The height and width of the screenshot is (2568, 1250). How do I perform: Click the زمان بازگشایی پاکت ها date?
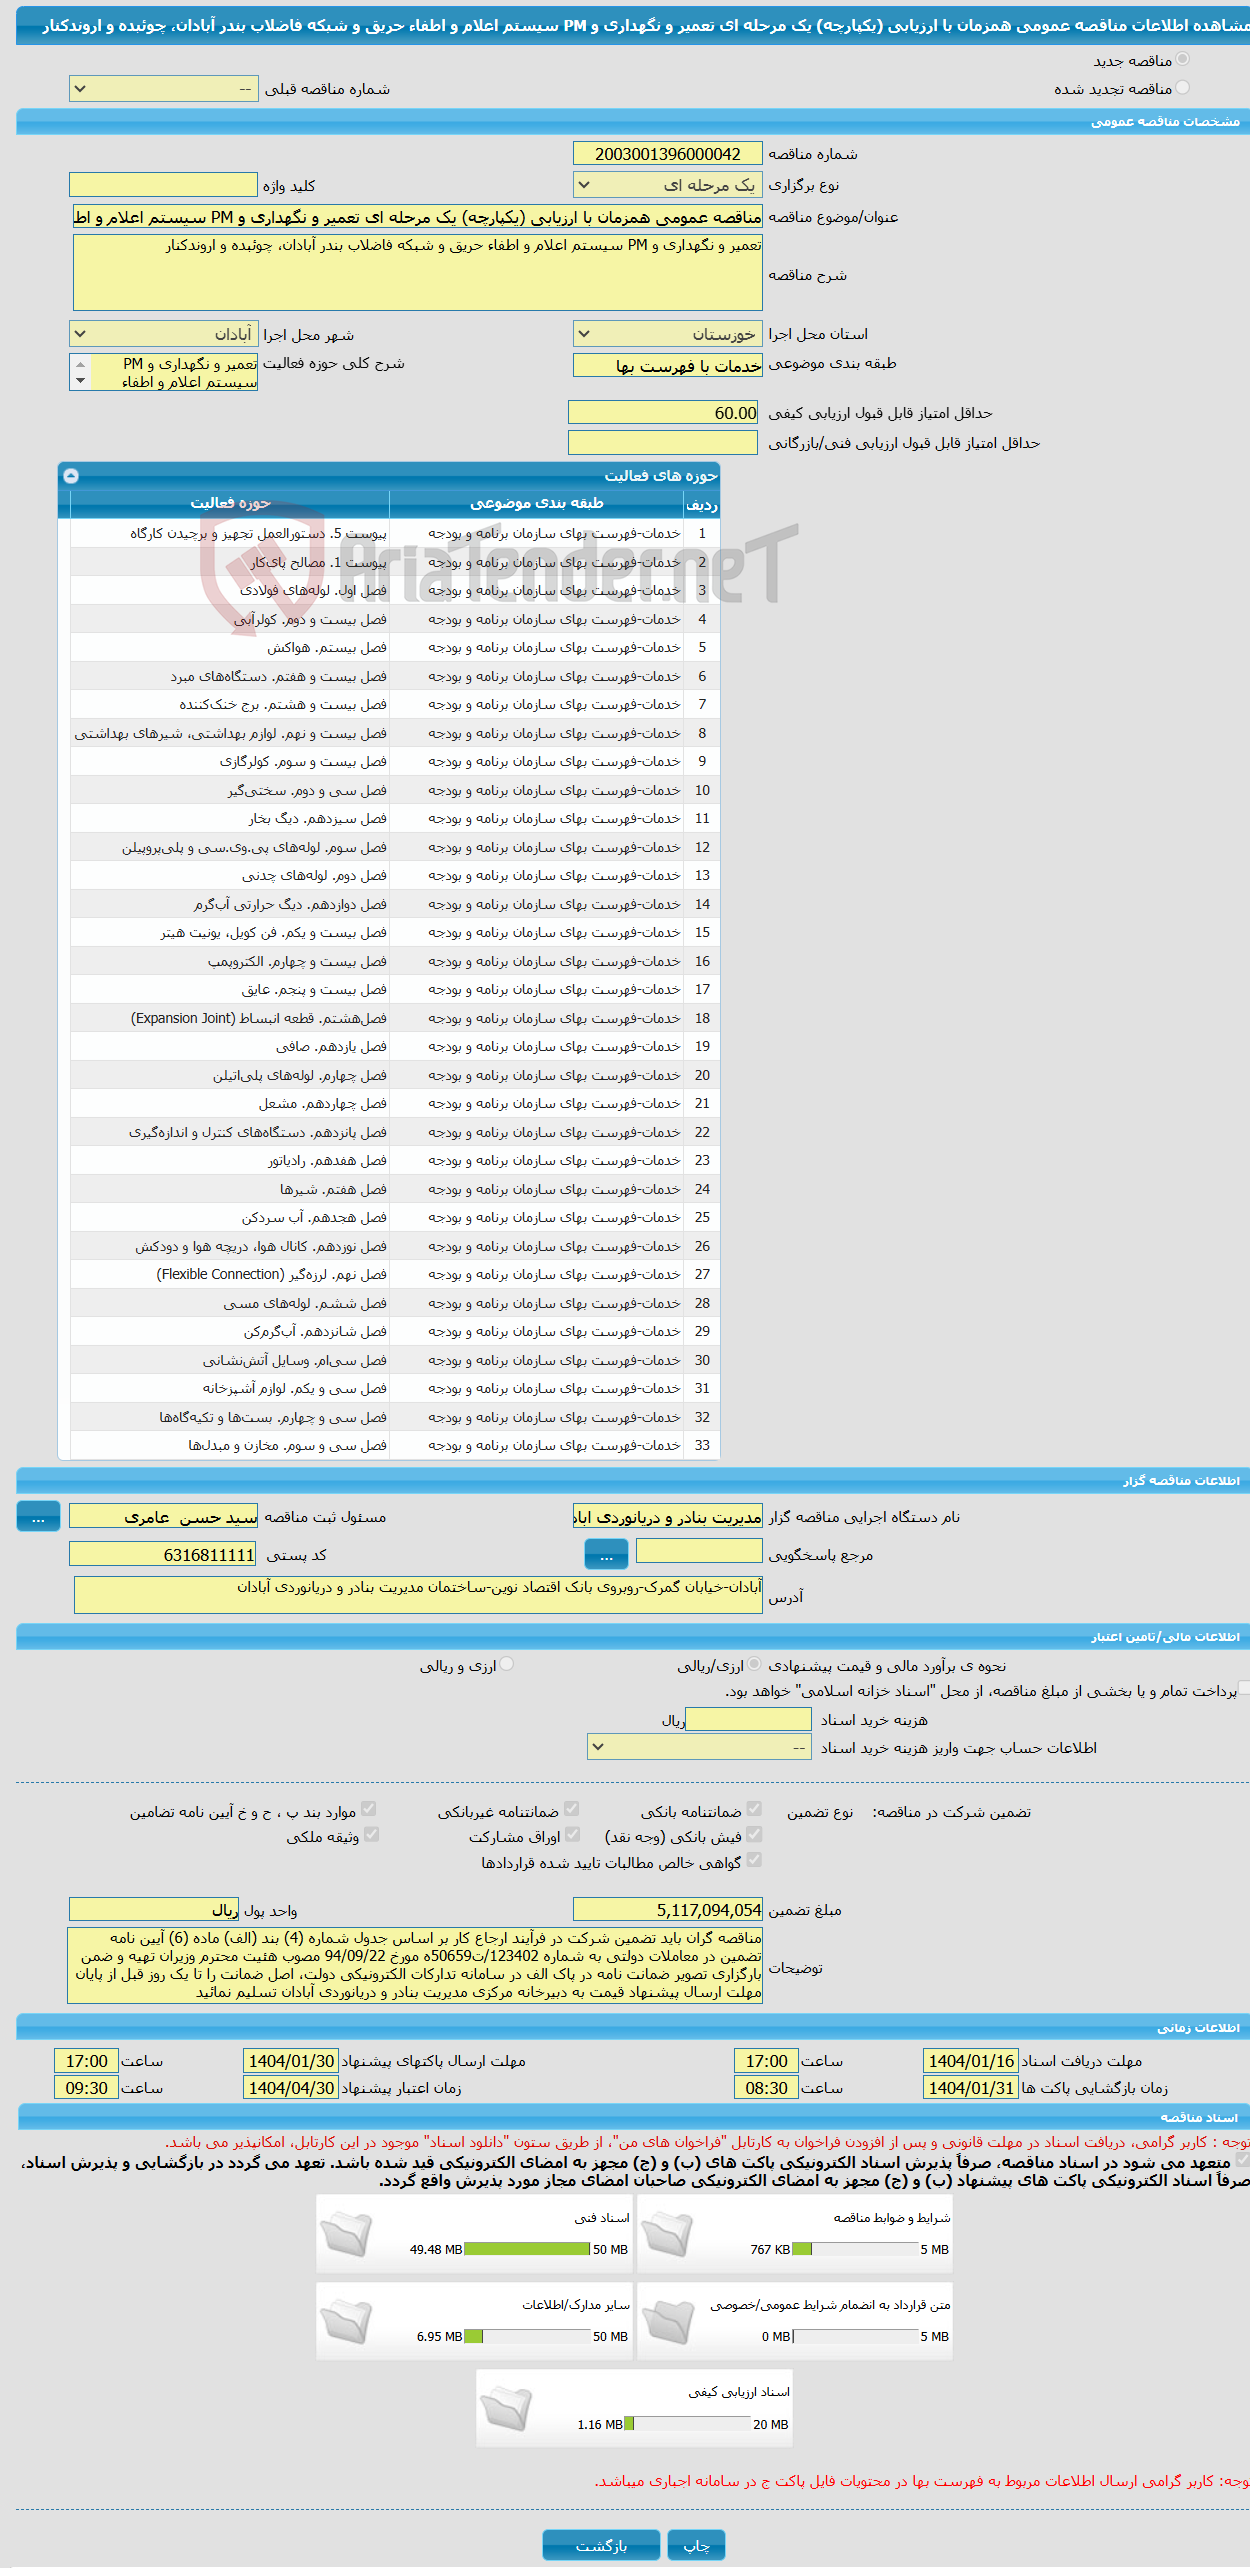[971, 2088]
